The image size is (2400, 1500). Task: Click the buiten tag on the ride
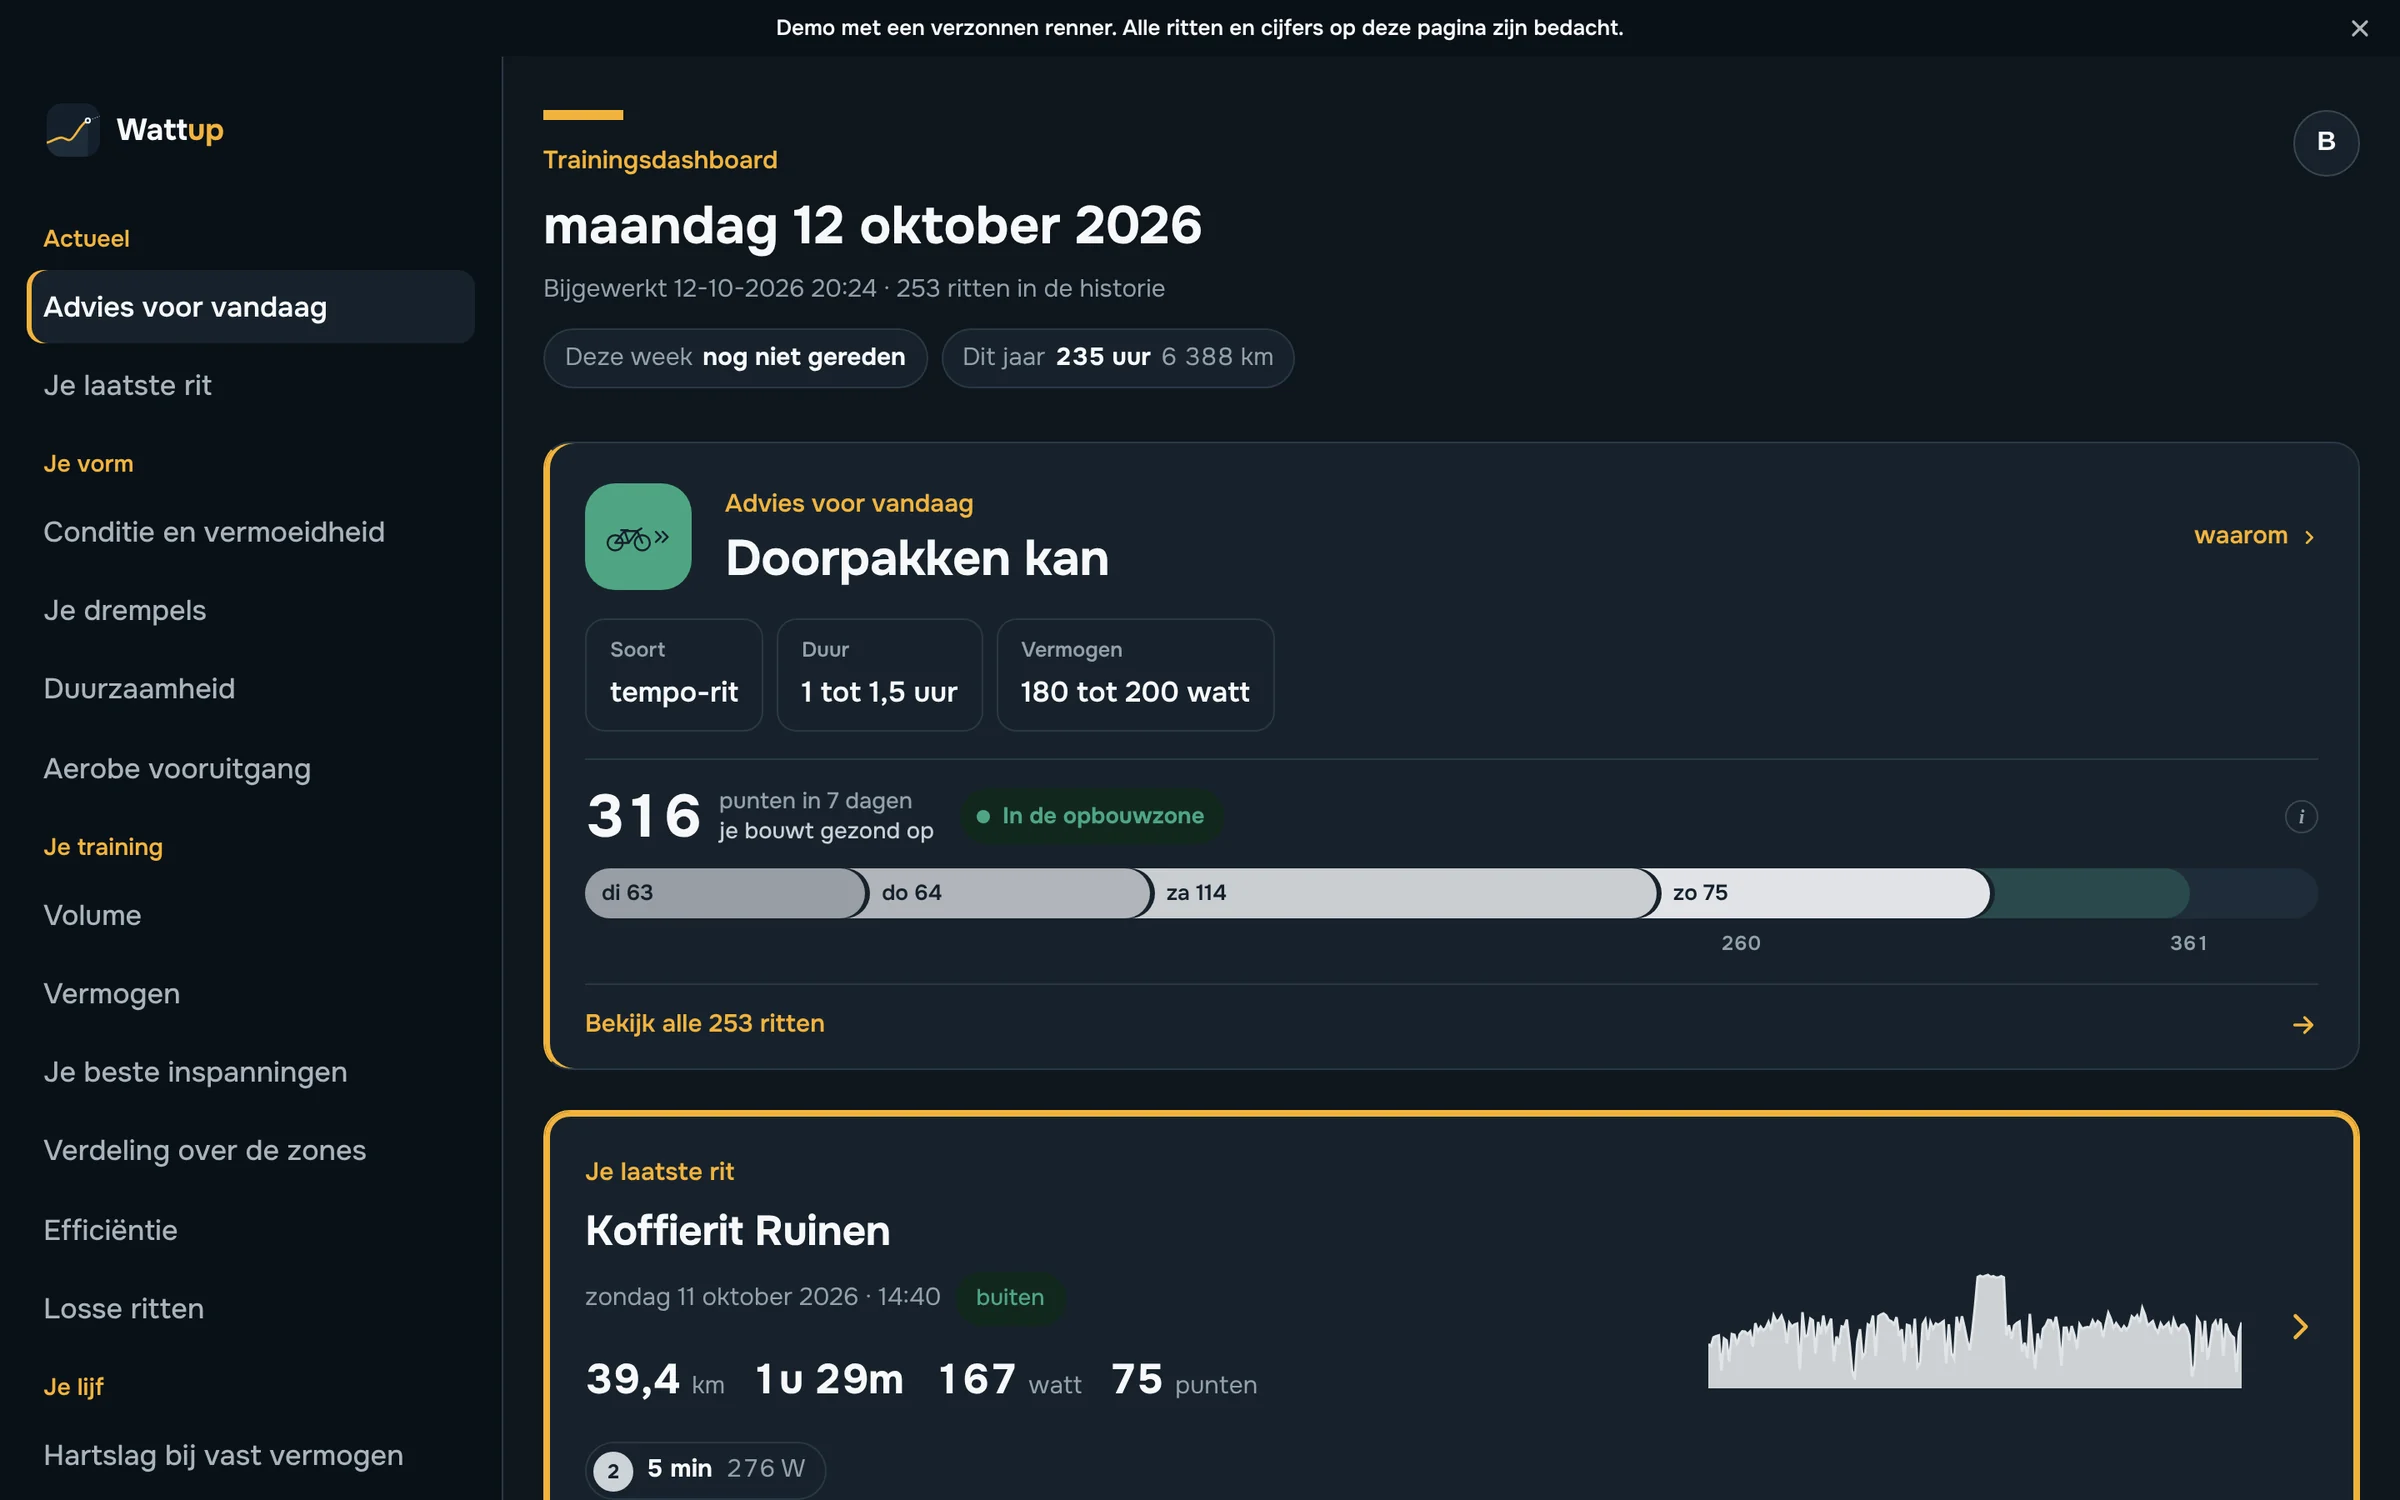pyautogui.click(x=1009, y=1298)
